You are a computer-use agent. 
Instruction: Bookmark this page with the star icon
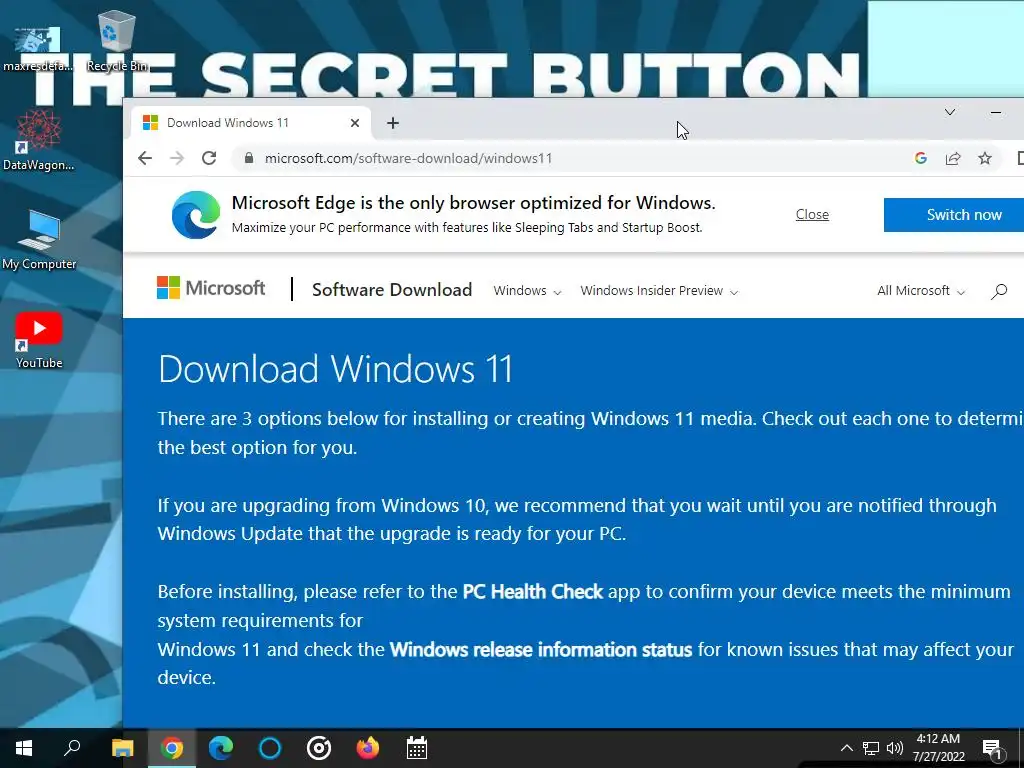click(985, 158)
